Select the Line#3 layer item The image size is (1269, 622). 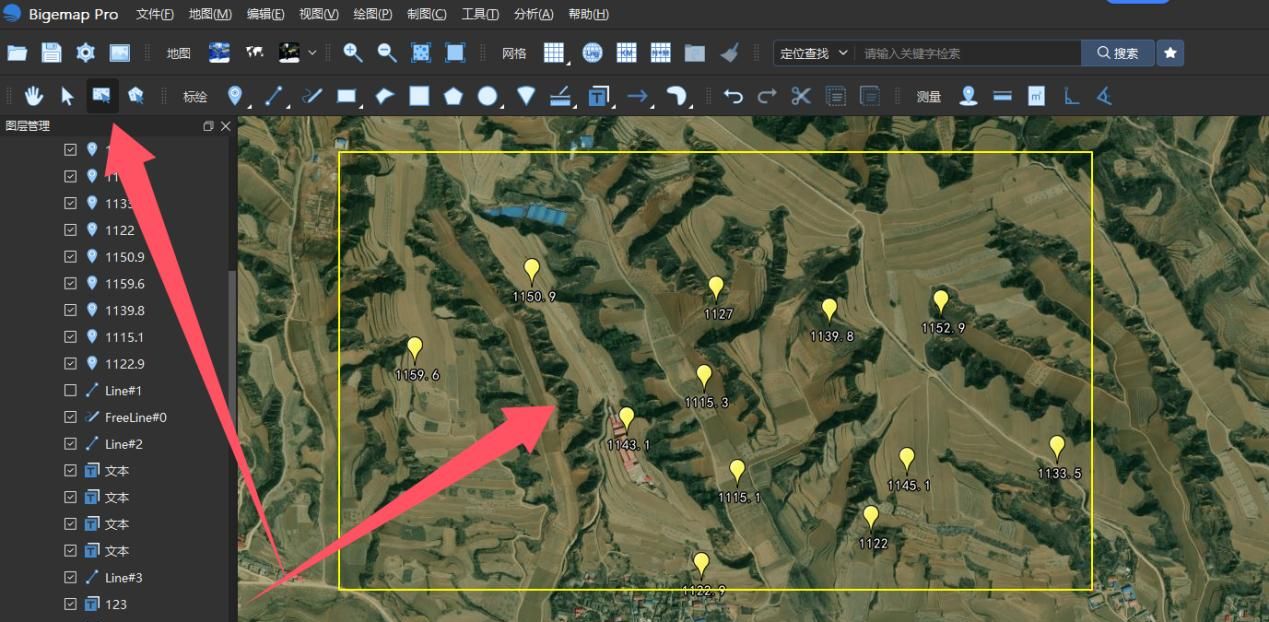(123, 577)
